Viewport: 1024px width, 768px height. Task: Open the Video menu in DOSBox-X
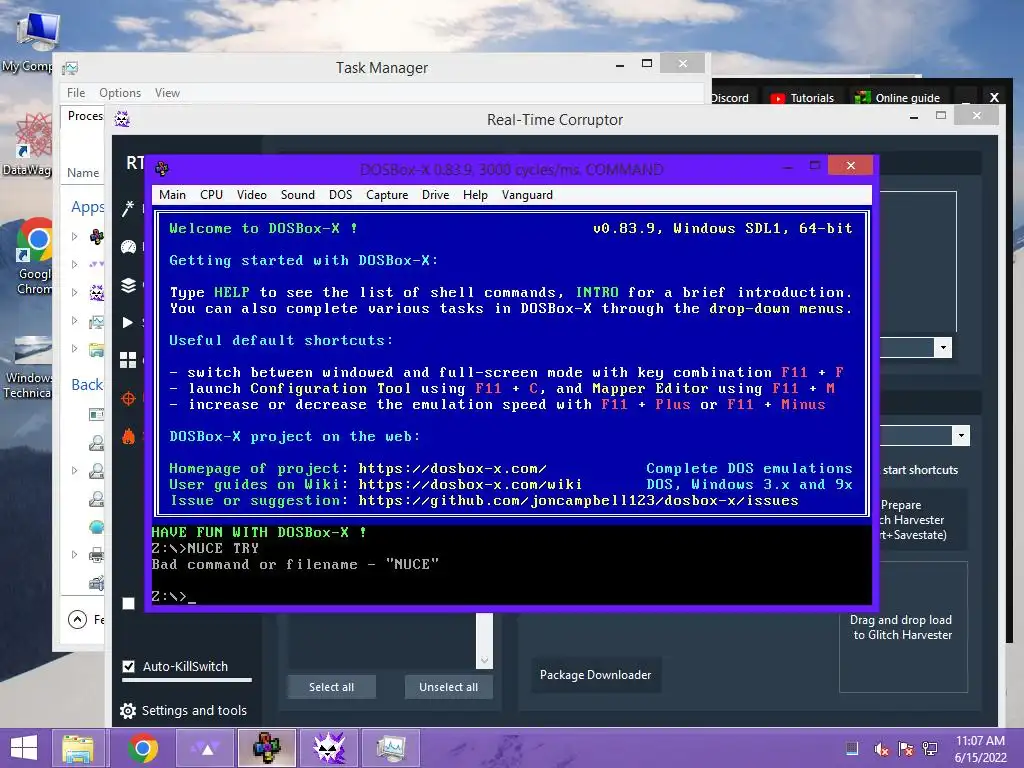251,195
